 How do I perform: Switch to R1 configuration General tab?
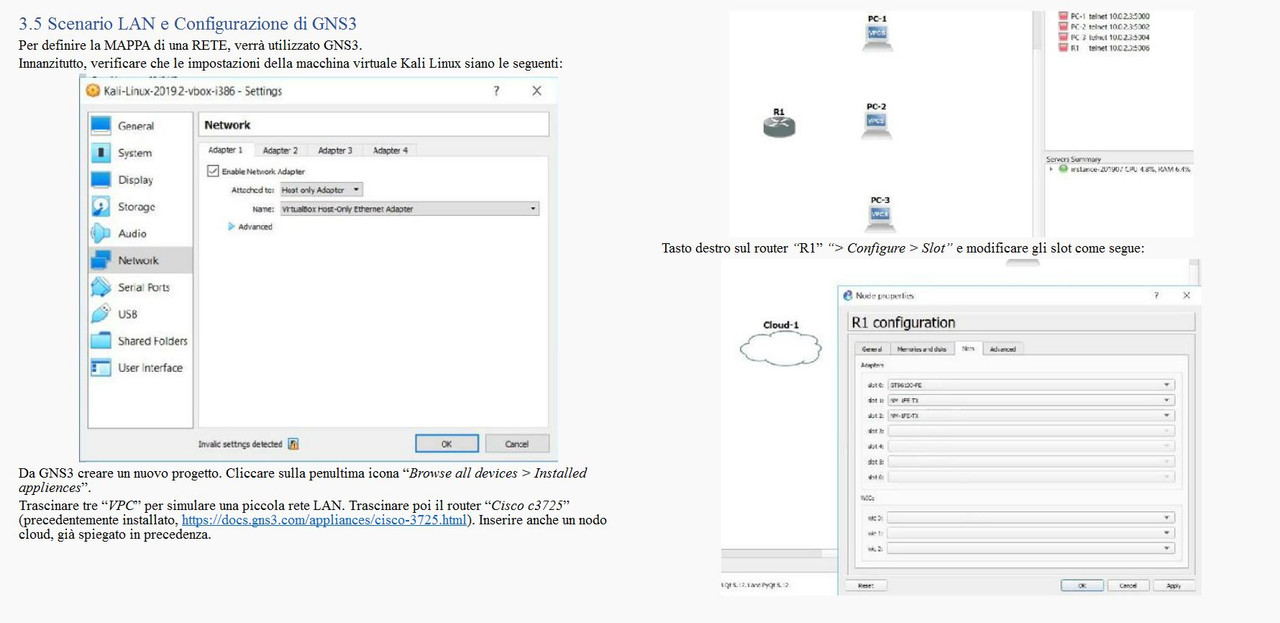coord(872,349)
